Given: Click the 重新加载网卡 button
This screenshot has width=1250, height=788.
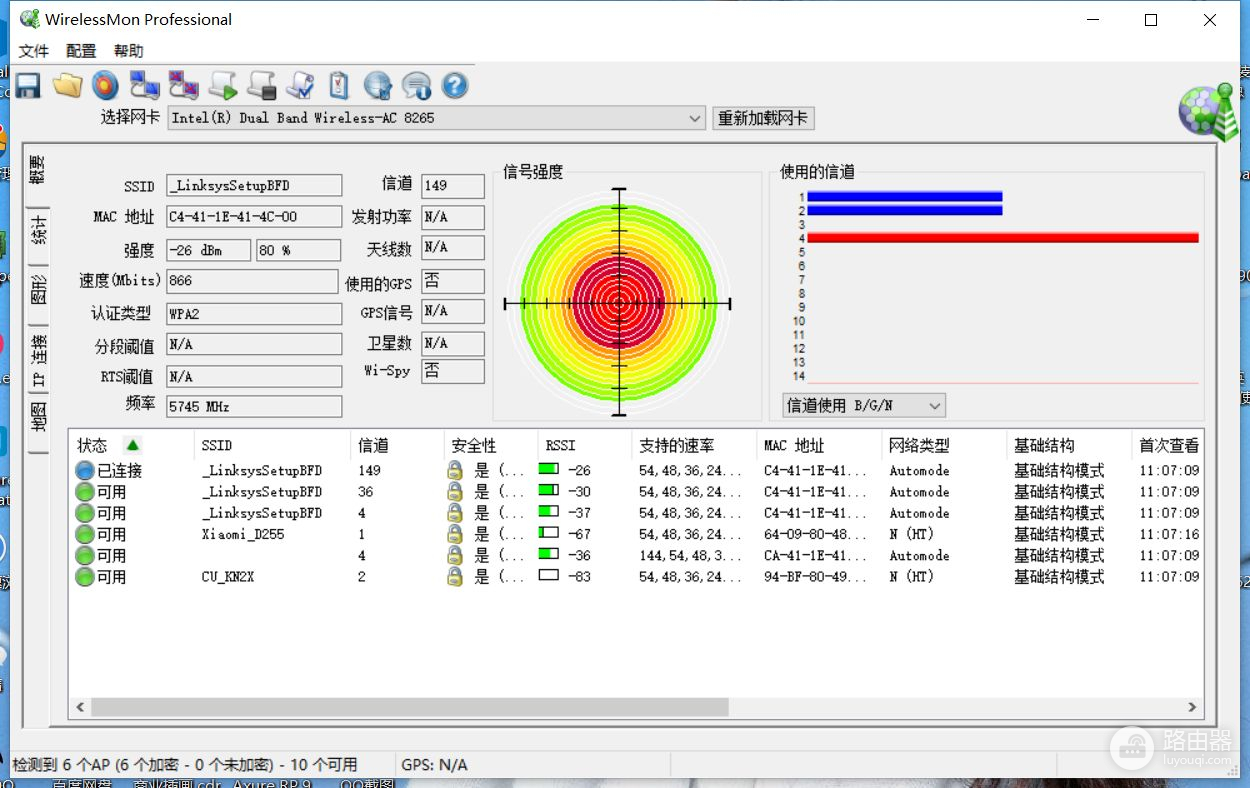Looking at the screenshot, I should (763, 118).
